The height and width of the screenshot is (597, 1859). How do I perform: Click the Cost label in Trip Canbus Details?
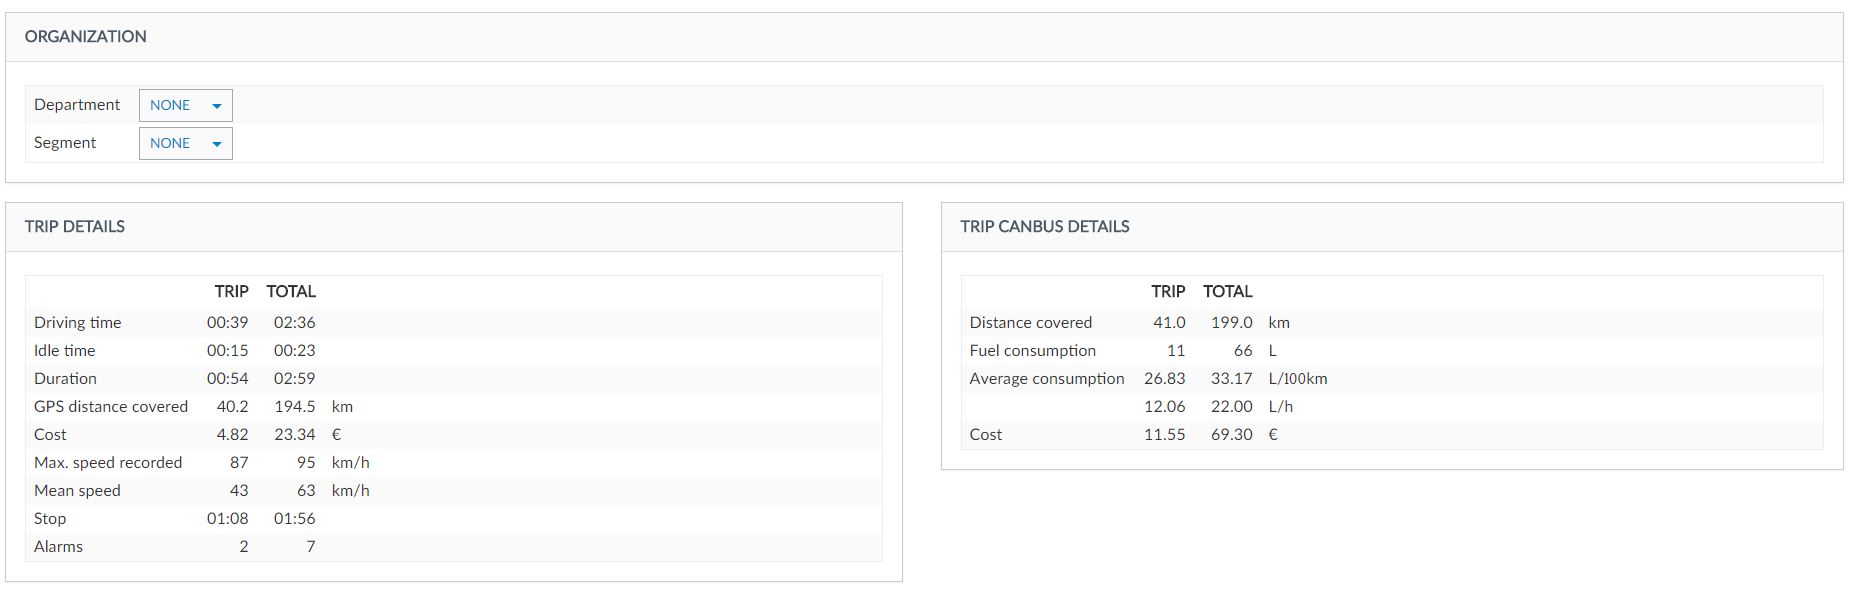tap(985, 435)
